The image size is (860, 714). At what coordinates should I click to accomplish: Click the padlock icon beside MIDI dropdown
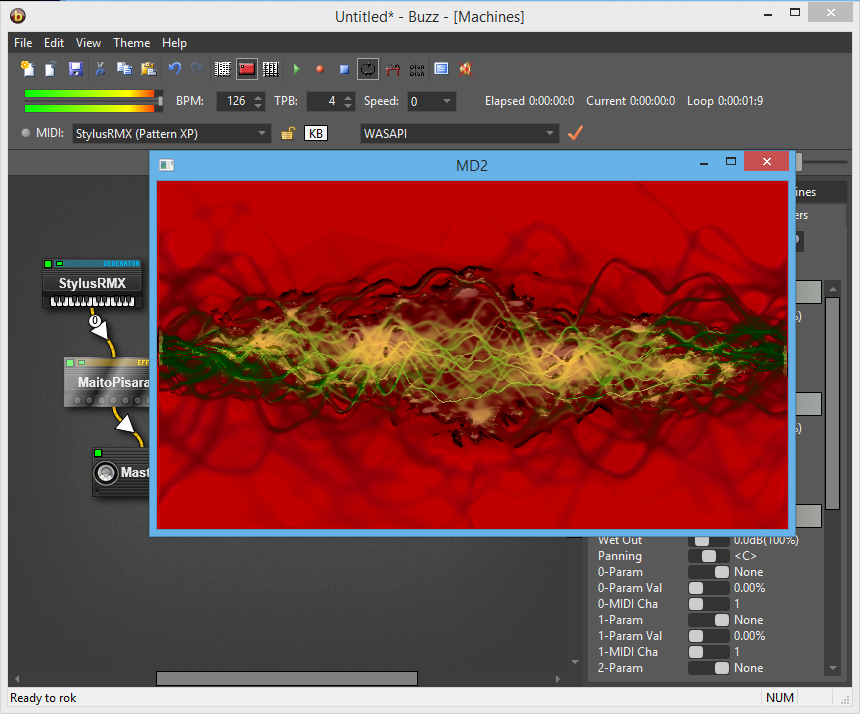288,133
